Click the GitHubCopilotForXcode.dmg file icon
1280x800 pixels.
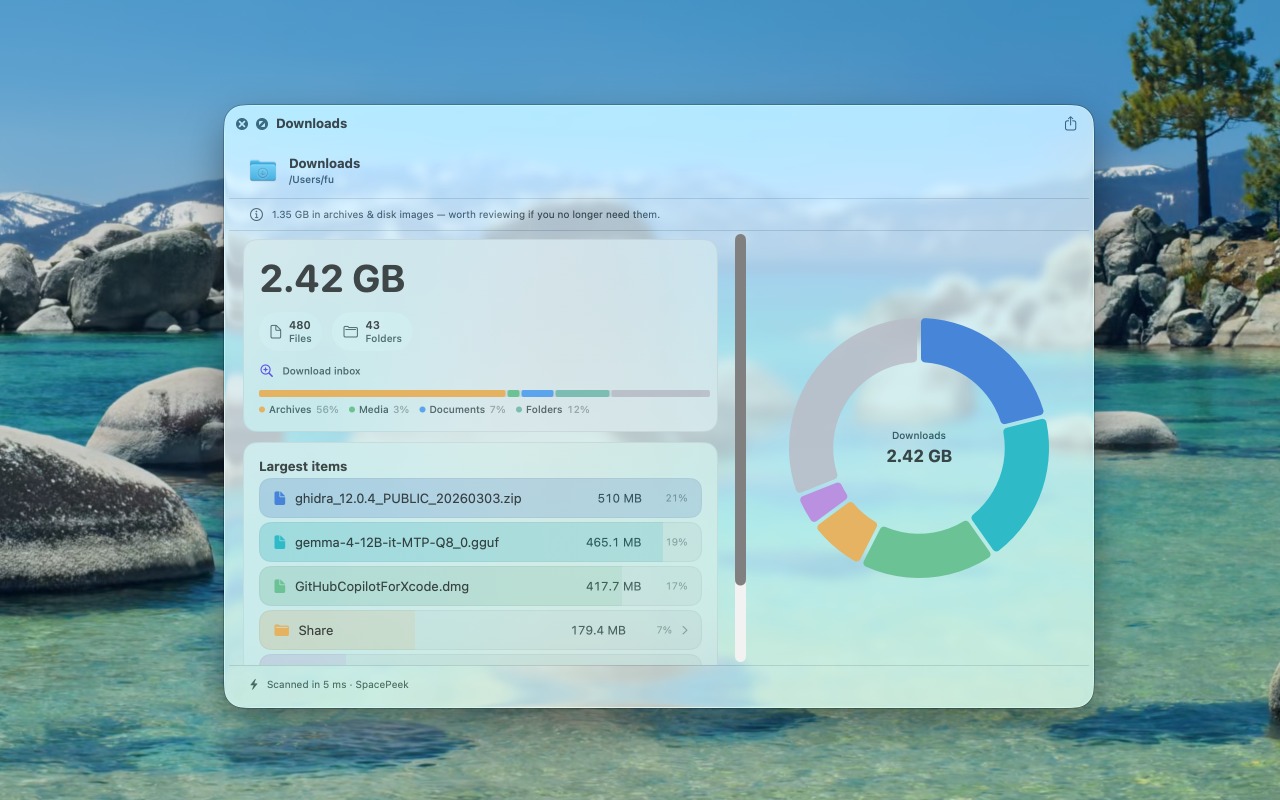point(280,586)
